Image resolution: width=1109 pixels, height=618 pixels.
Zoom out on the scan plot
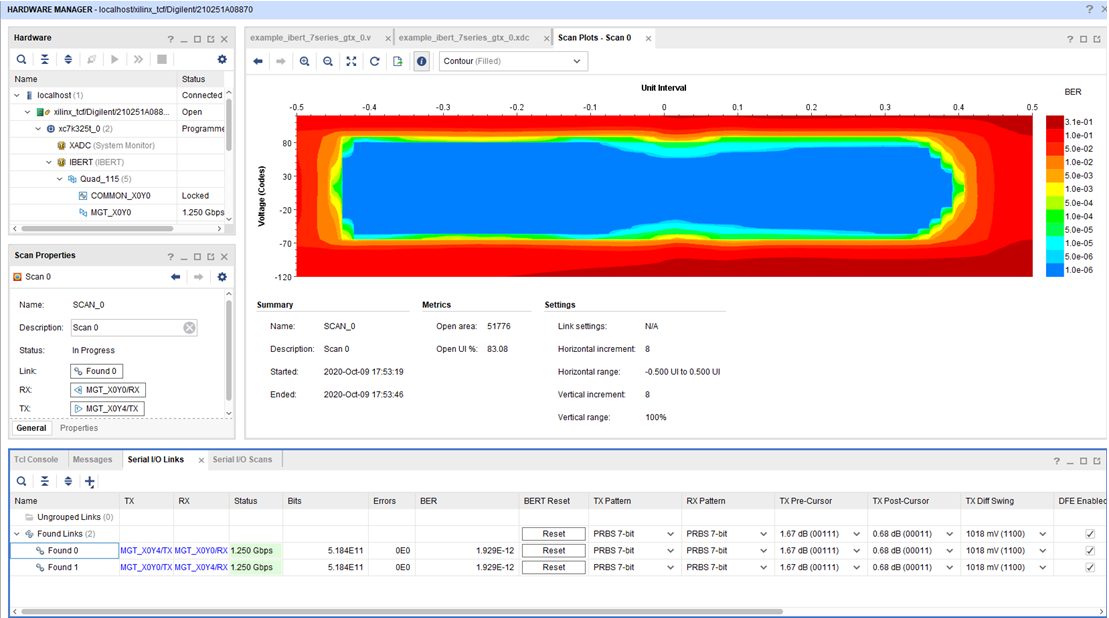coord(327,62)
